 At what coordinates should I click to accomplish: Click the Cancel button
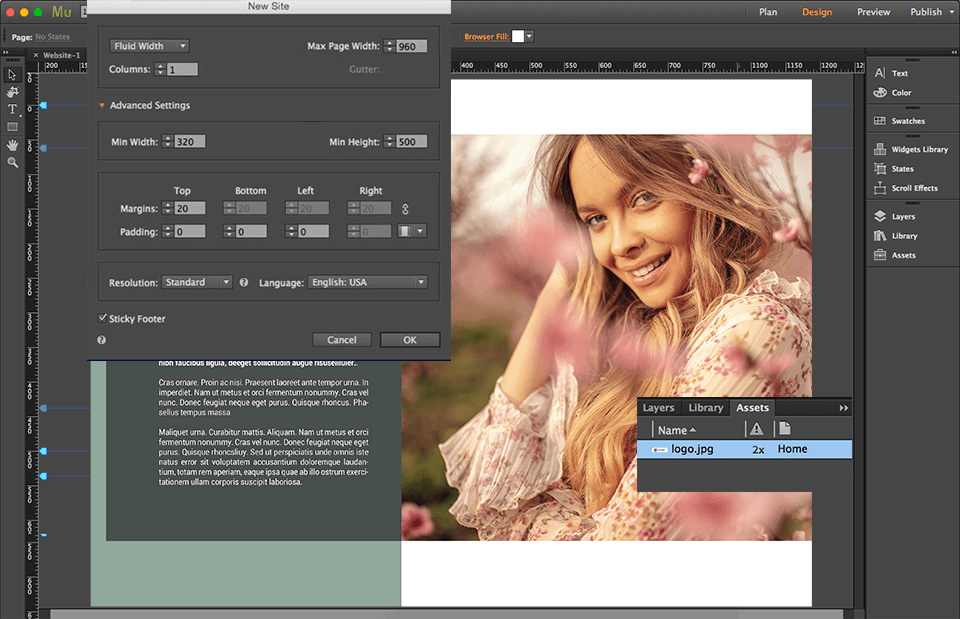pyautogui.click(x=342, y=340)
